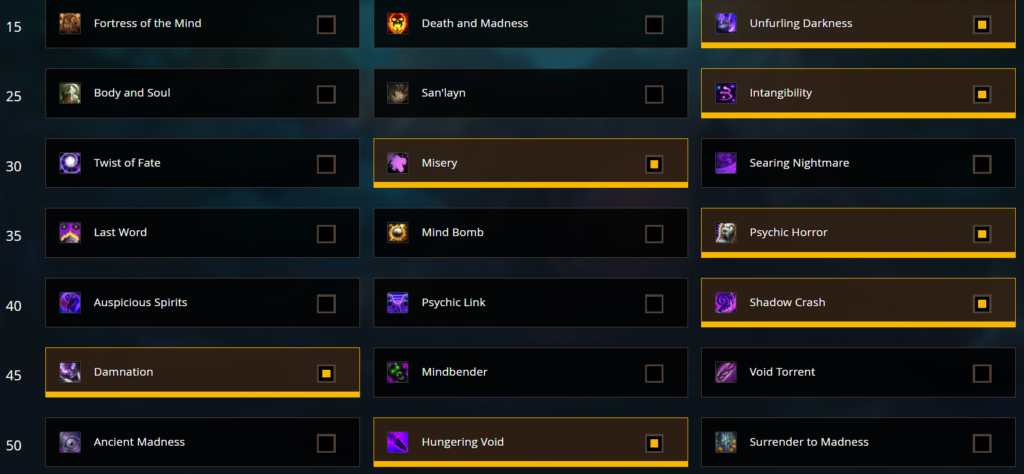Click the Death and Madness skull icon
The width and height of the screenshot is (1024, 474).
tap(398, 24)
